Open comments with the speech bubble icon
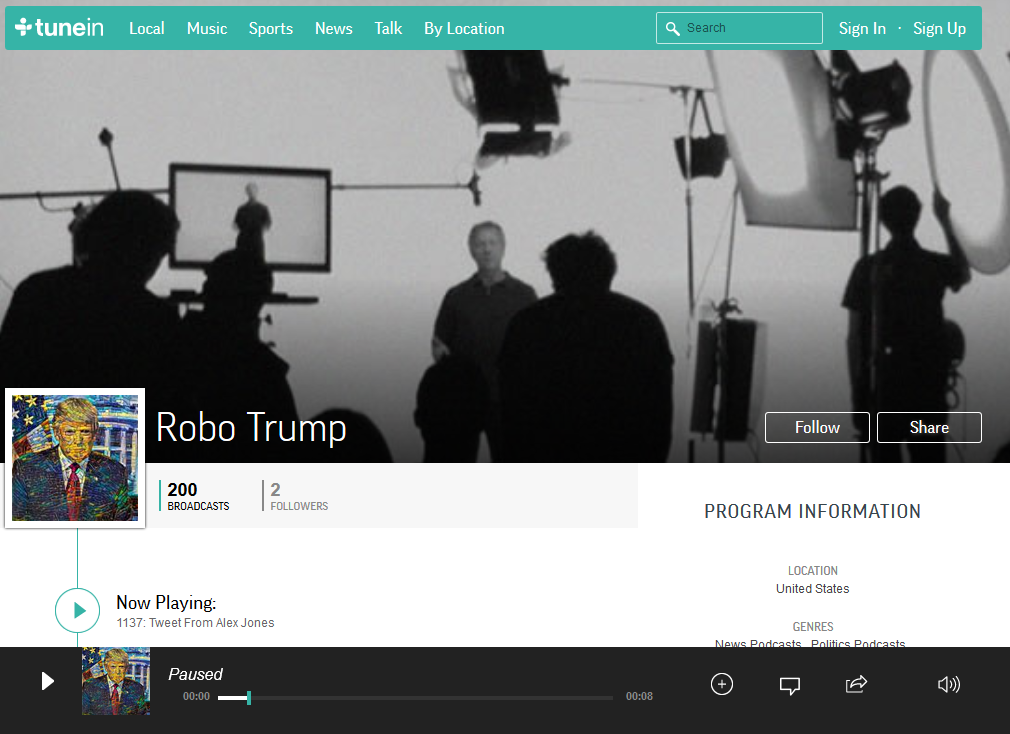The width and height of the screenshot is (1010, 734). (790, 684)
